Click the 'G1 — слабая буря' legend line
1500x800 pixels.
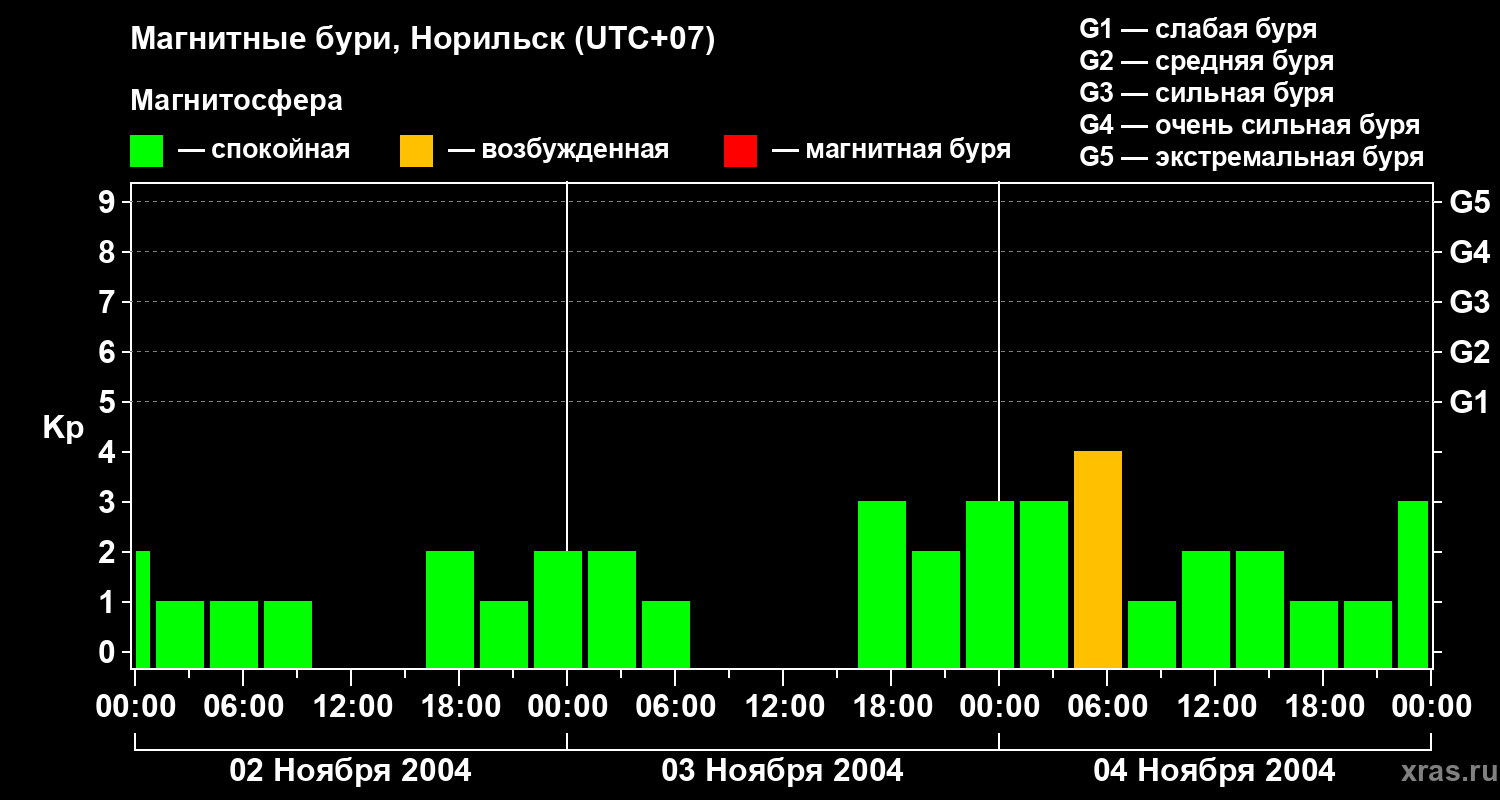1198,29
